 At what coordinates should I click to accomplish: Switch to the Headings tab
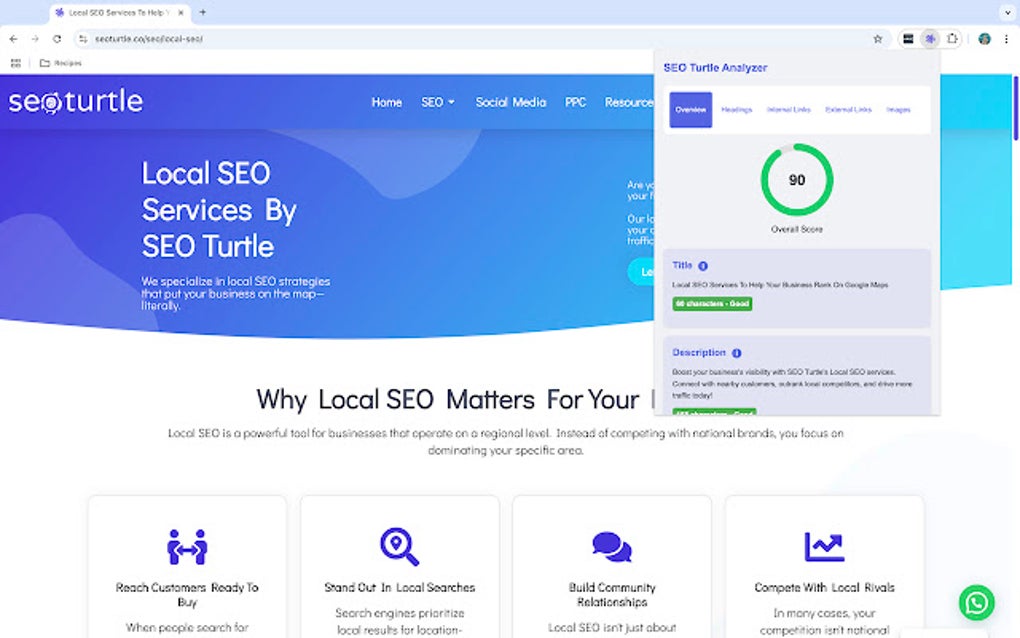736,110
